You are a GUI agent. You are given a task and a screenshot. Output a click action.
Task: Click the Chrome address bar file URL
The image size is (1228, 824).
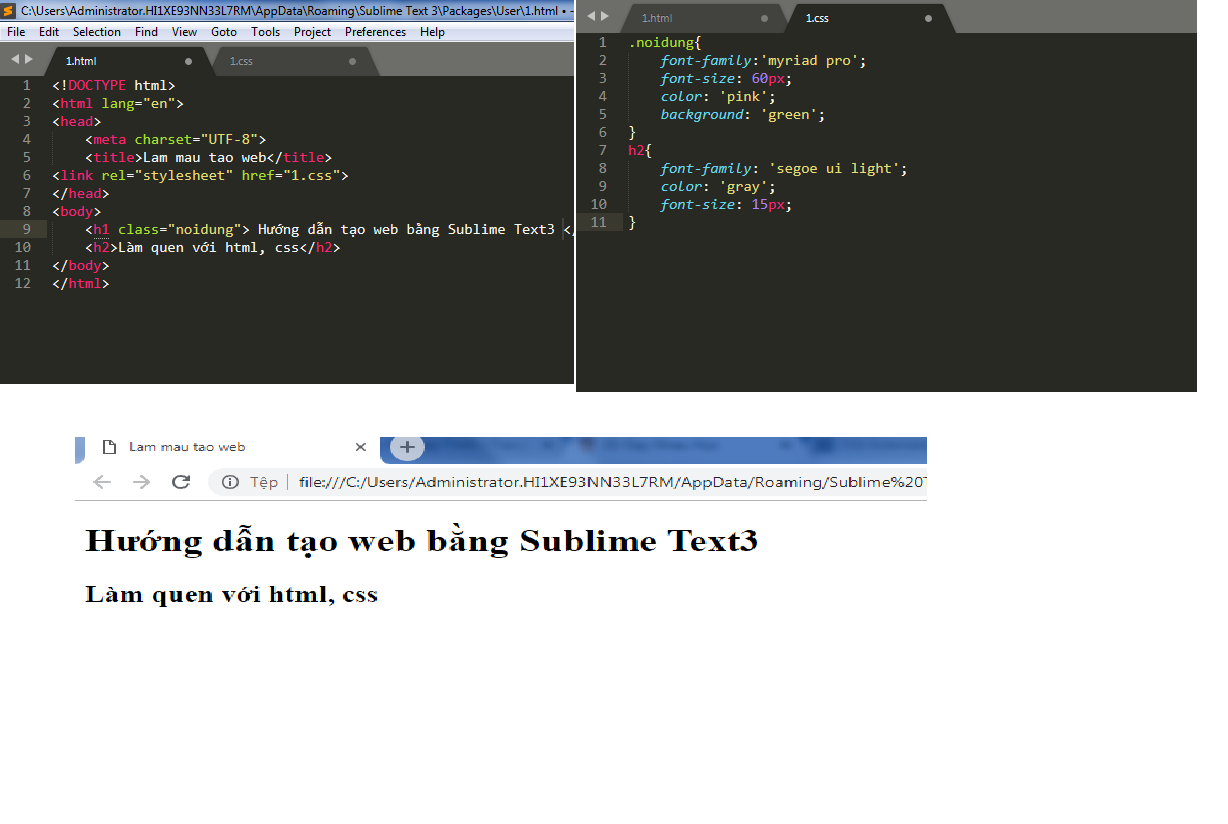pyautogui.click(x=612, y=482)
